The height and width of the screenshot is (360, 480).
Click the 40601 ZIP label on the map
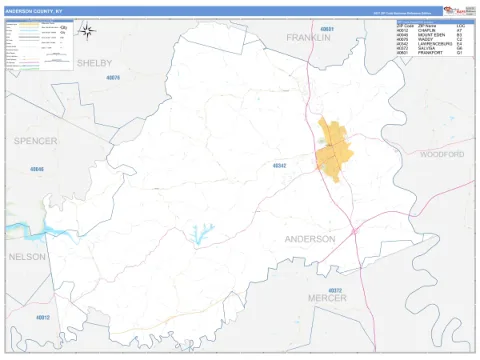pos(327,29)
